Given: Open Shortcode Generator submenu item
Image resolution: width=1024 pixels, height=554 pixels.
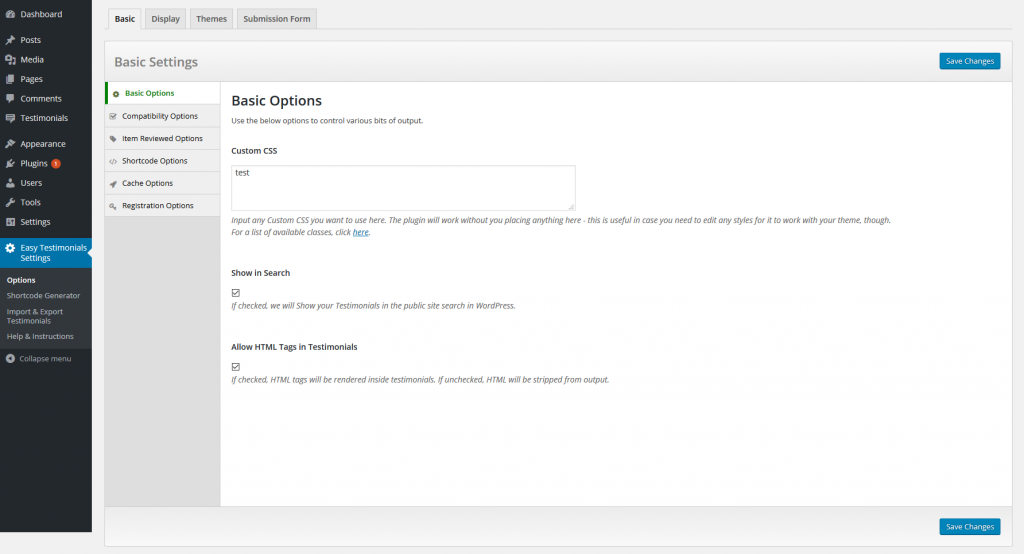Looking at the screenshot, I should [43, 296].
